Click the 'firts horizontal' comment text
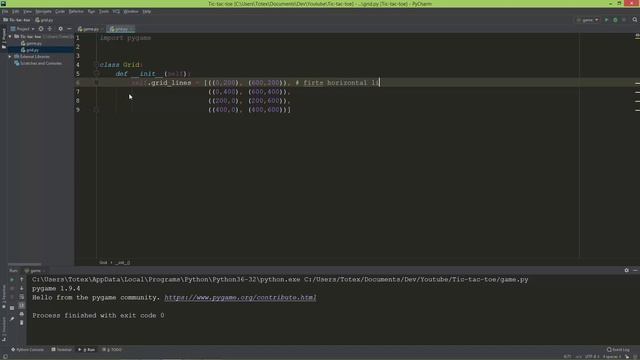The height and width of the screenshot is (360, 640). pyautogui.click(x=335, y=82)
